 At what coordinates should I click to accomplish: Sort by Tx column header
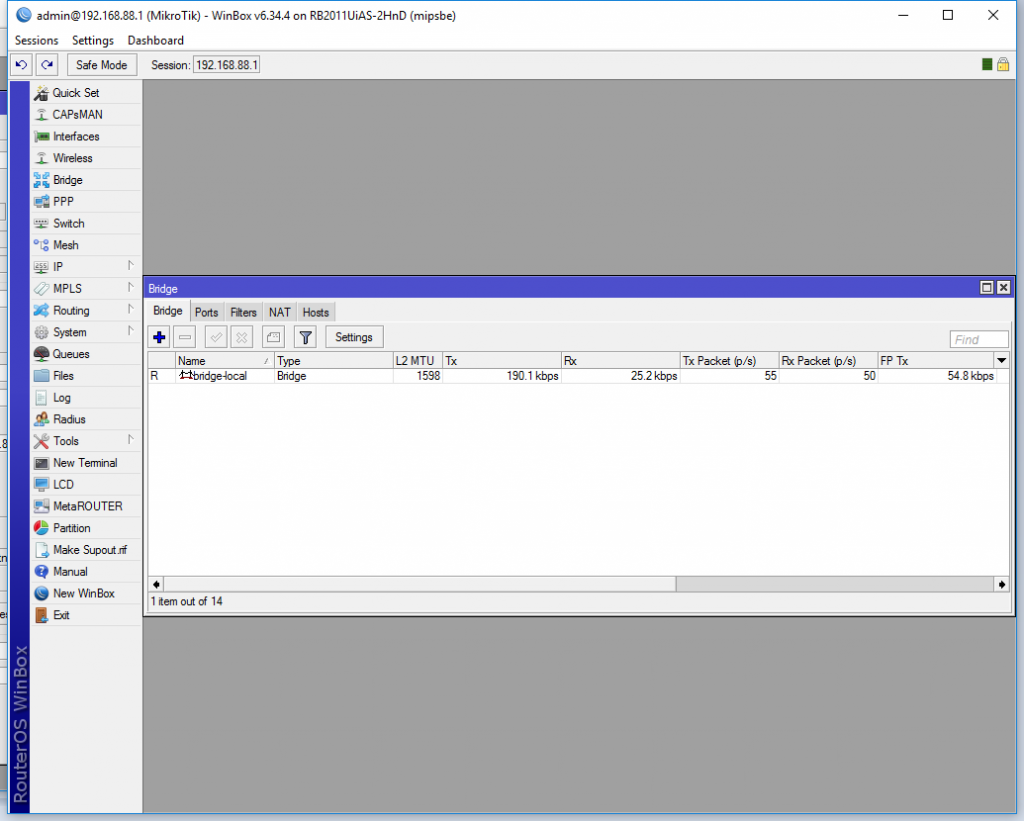(x=502, y=361)
